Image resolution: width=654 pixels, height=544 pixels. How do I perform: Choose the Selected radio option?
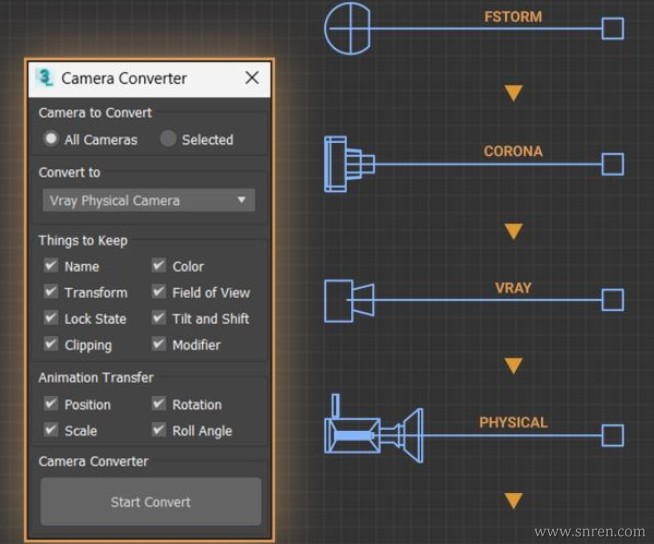[168, 139]
